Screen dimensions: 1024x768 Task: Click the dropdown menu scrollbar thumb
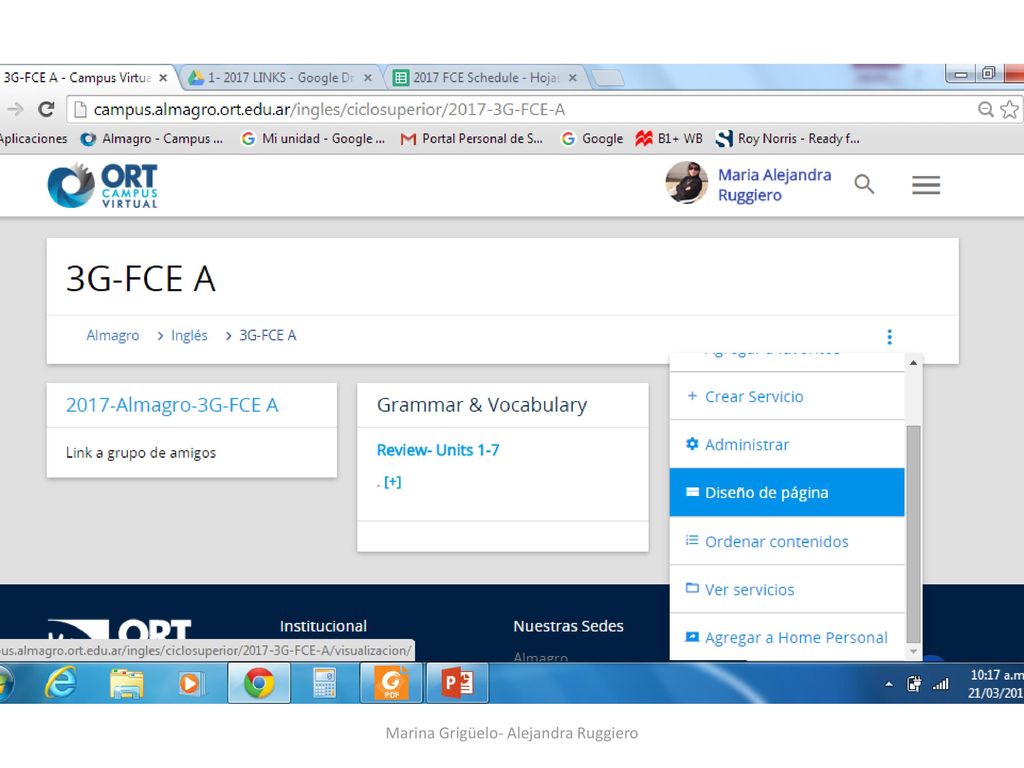(913, 534)
